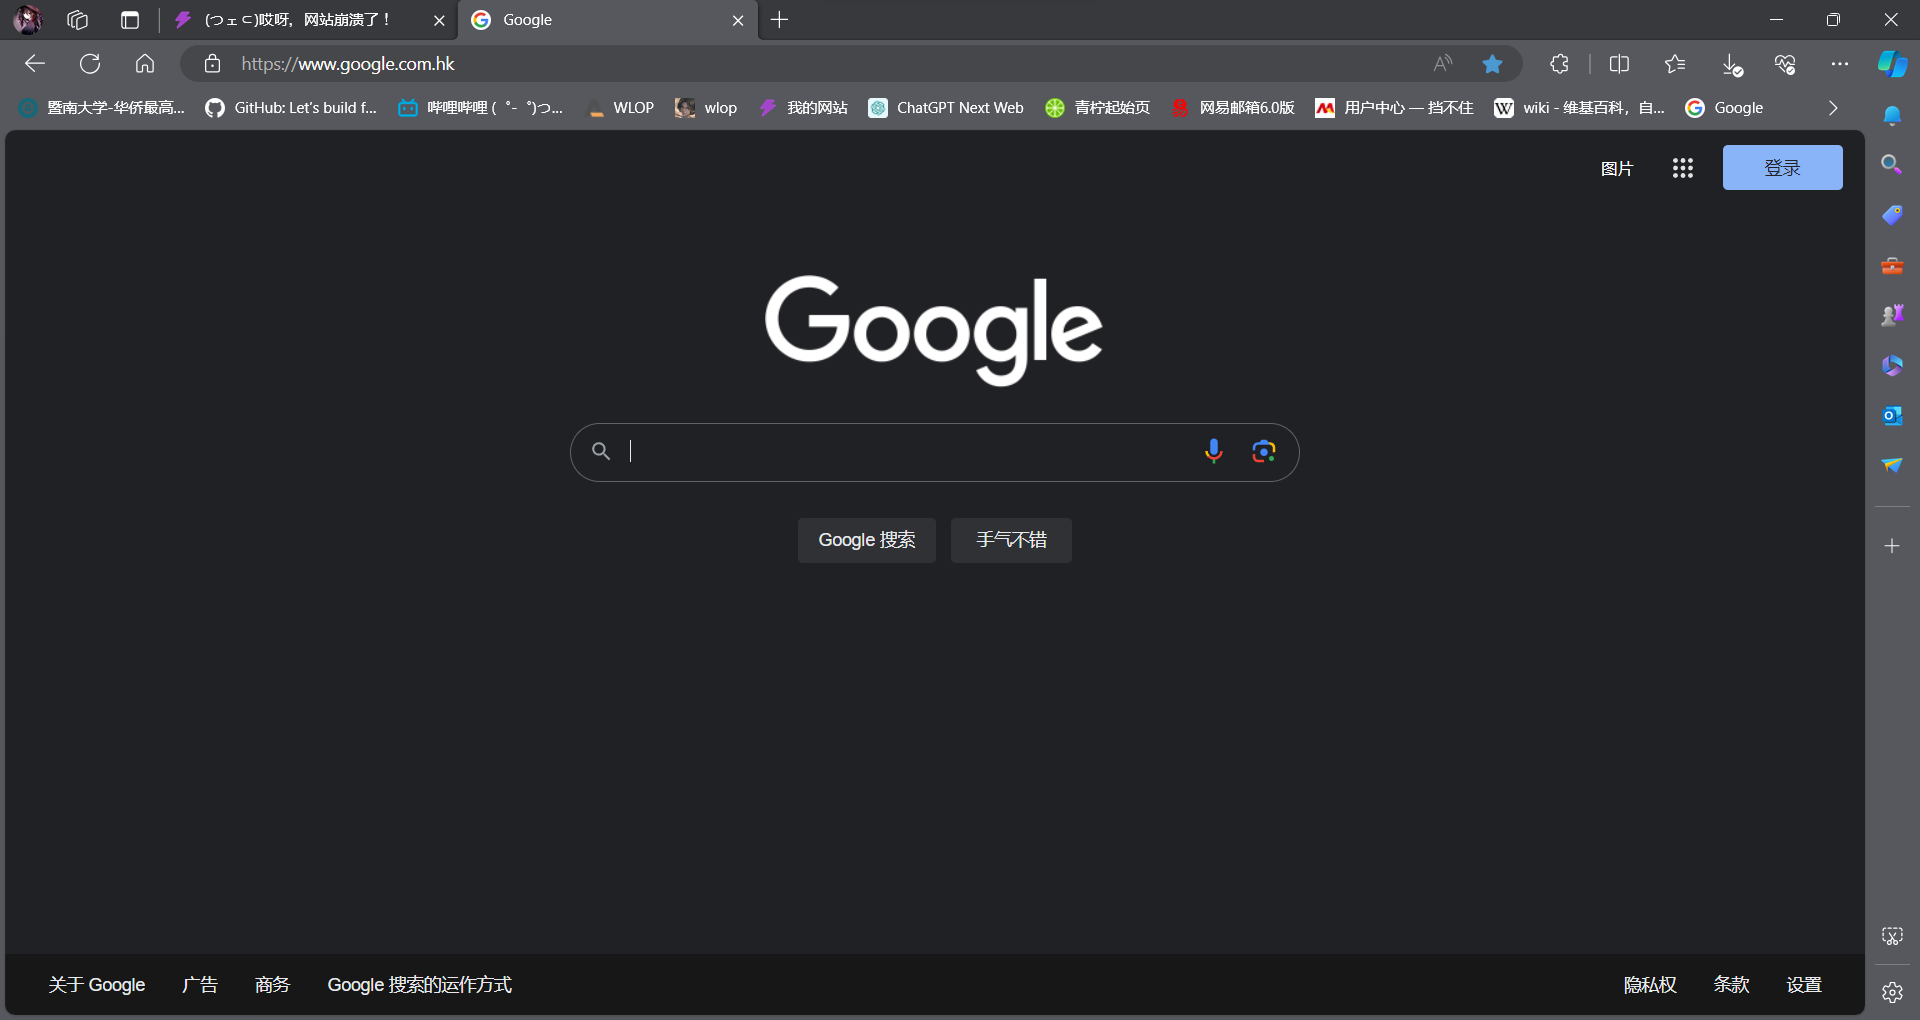Open Google 搜索的运作方式 link
Screen dimensions: 1920x1020
(420, 985)
